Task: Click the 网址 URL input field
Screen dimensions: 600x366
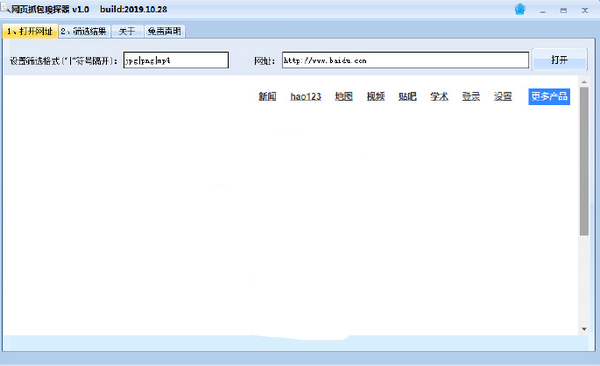Action: pyautogui.click(x=405, y=60)
